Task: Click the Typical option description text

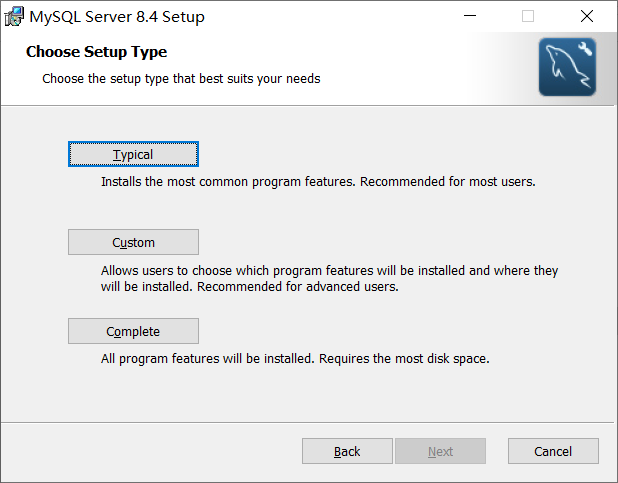Action: point(318,183)
